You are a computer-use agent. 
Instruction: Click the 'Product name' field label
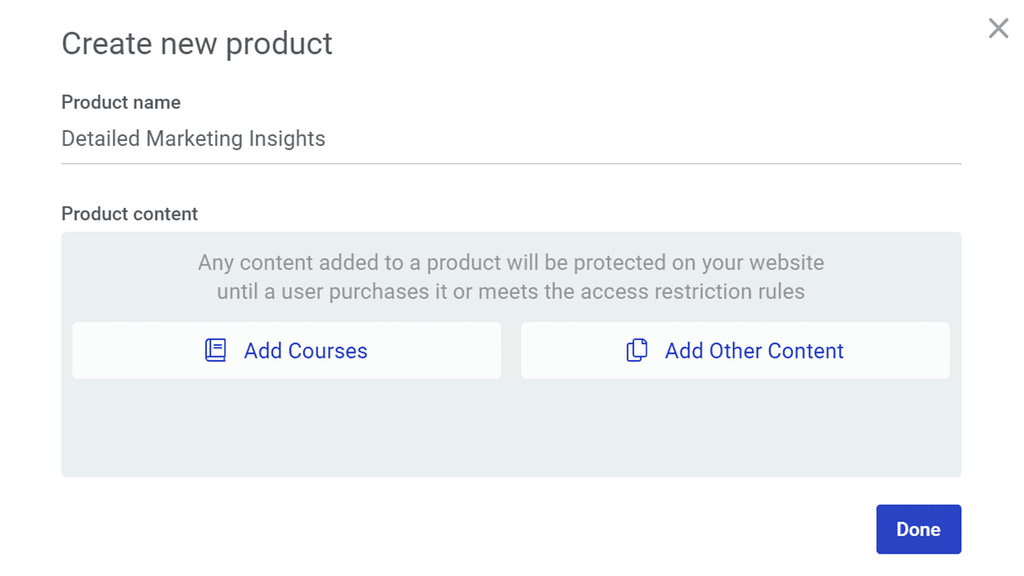(x=121, y=102)
